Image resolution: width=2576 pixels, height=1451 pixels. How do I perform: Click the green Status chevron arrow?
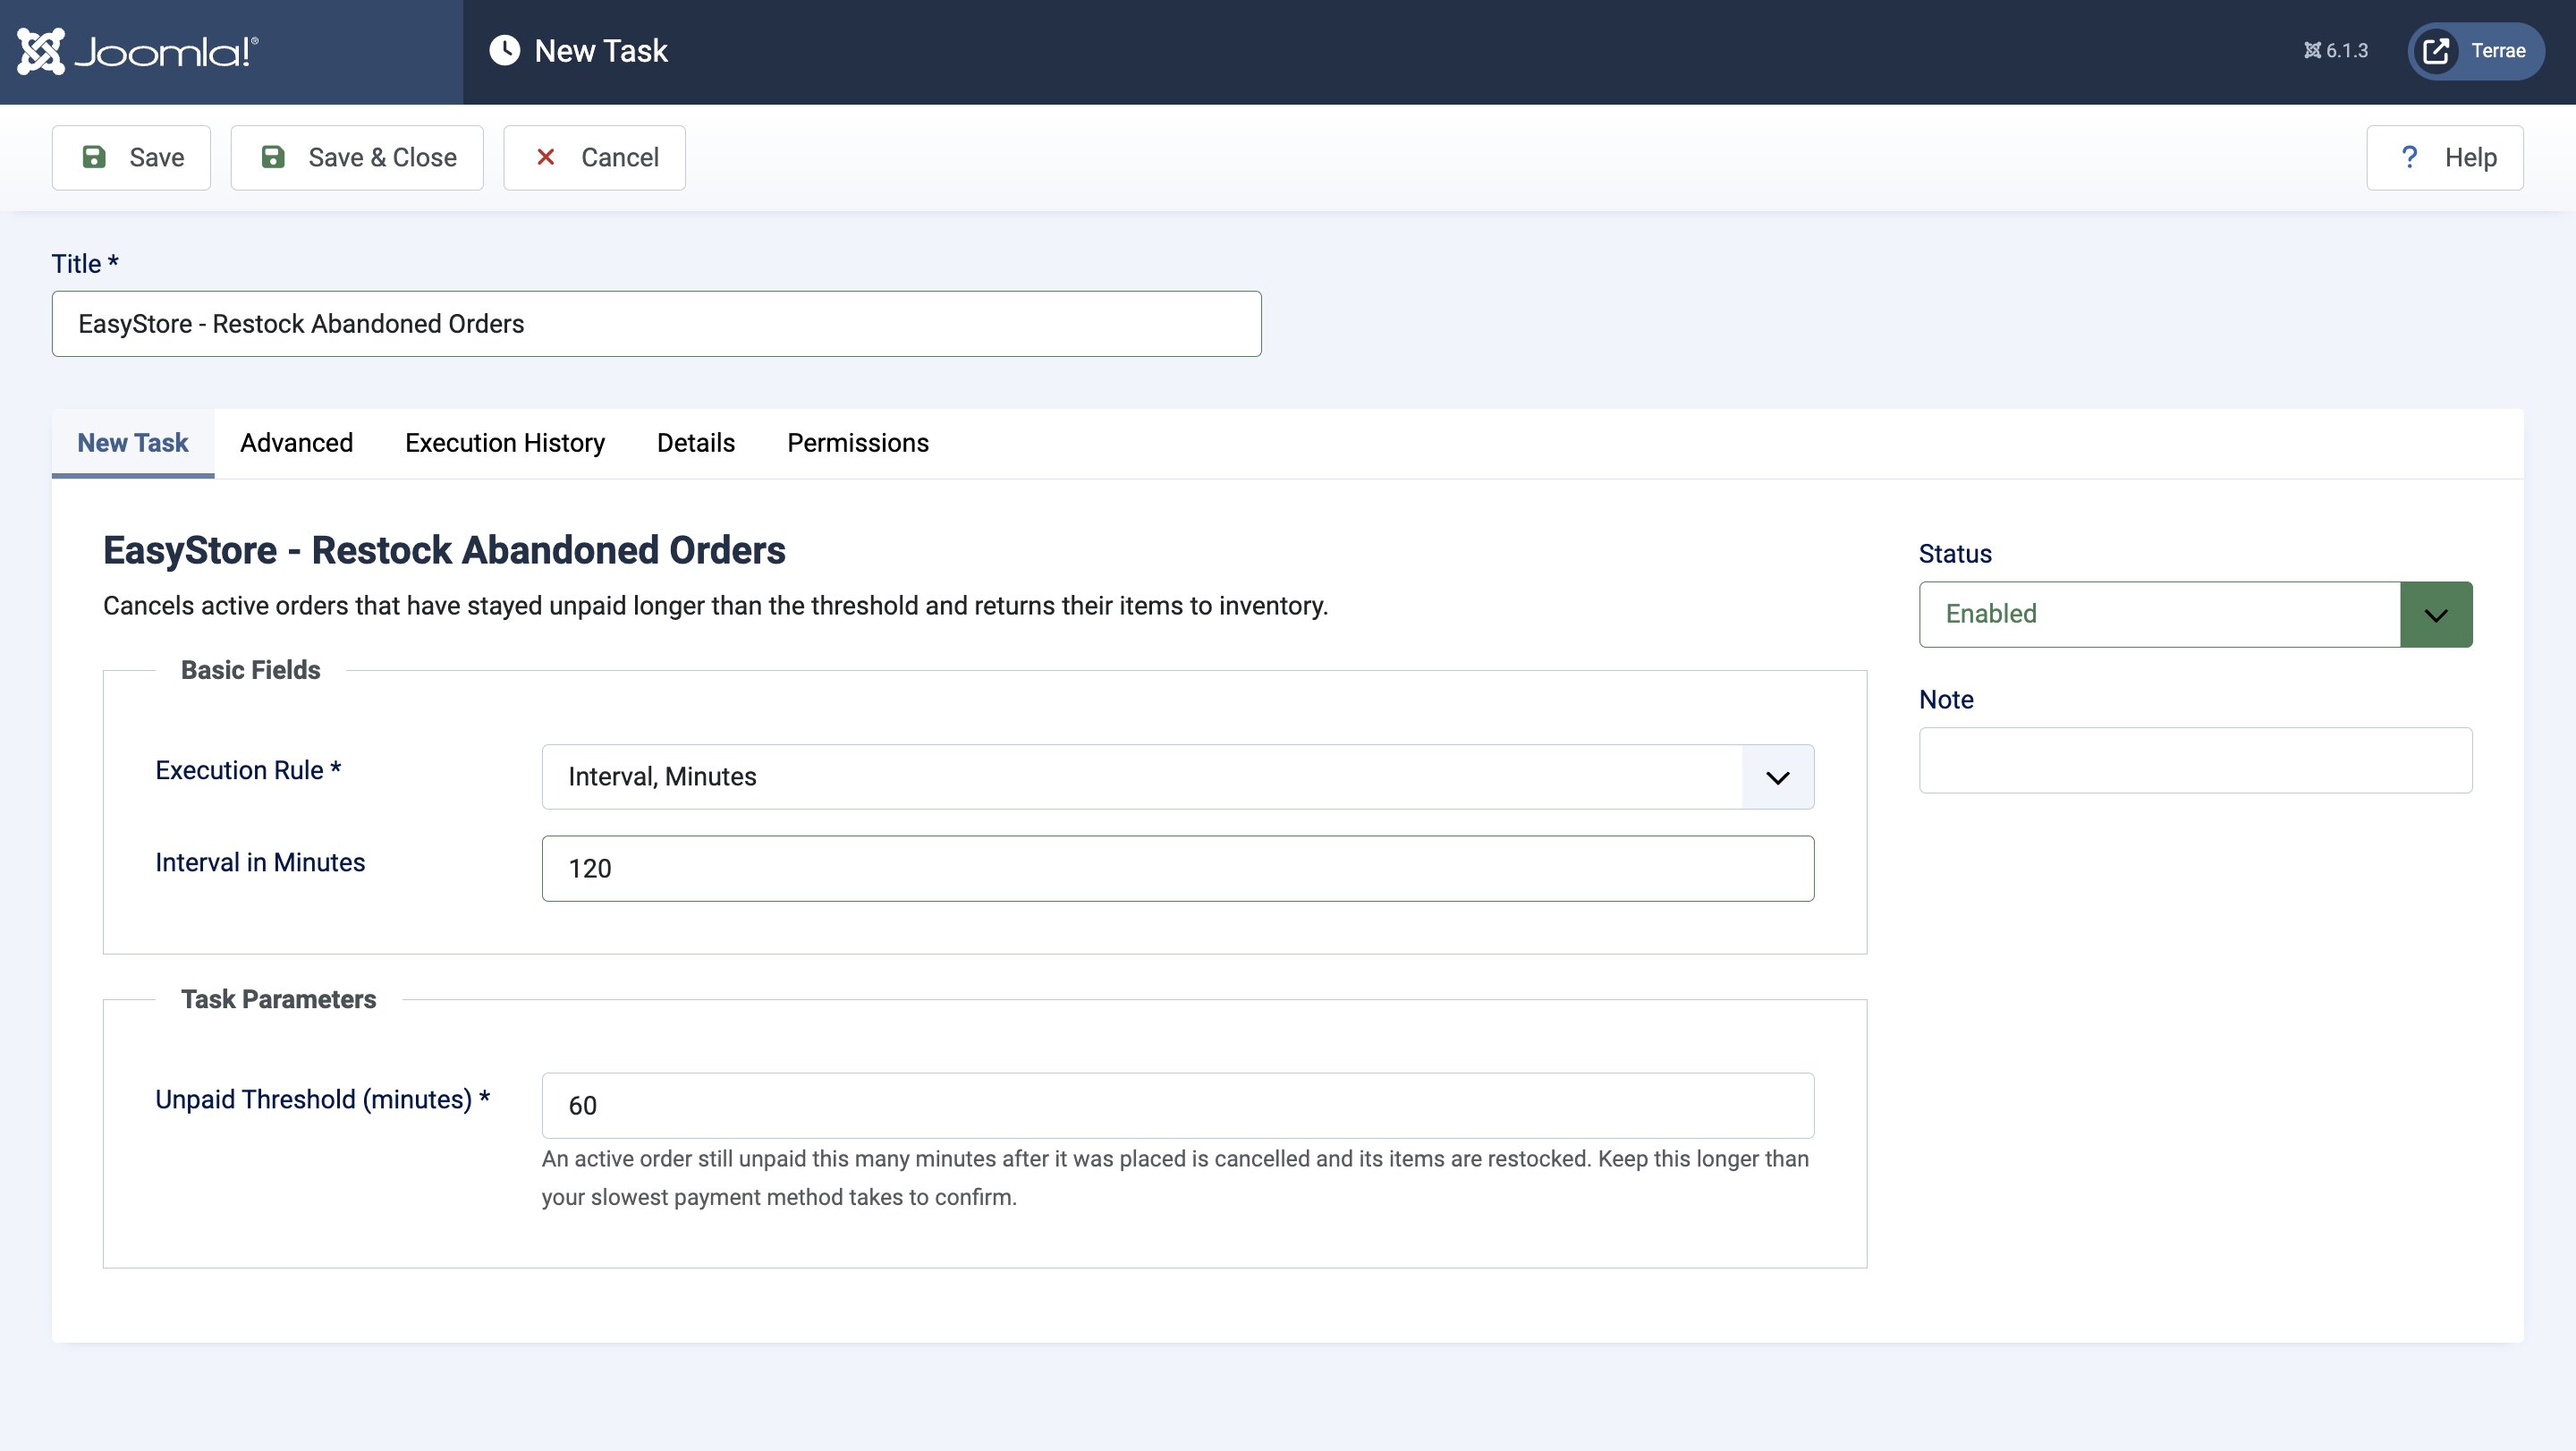[2436, 614]
